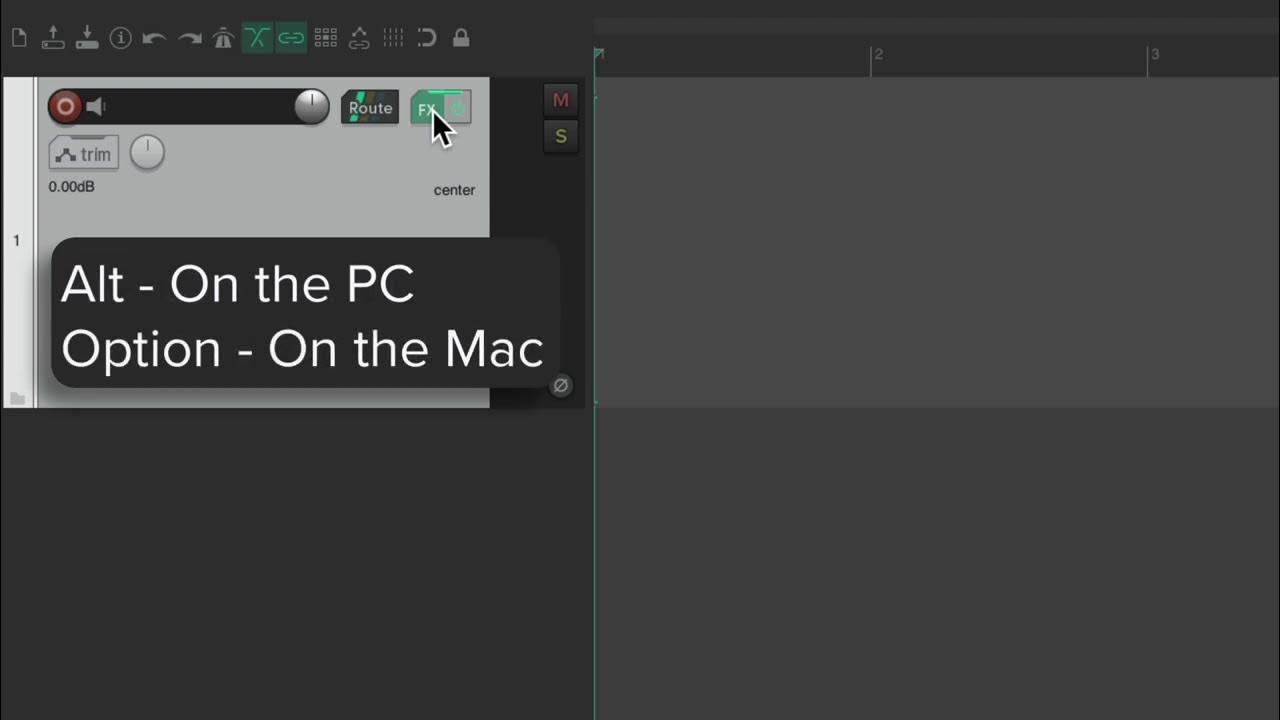The width and height of the screenshot is (1280, 720).
Task: Click the track volume knob
Action: click(x=312, y=107)
